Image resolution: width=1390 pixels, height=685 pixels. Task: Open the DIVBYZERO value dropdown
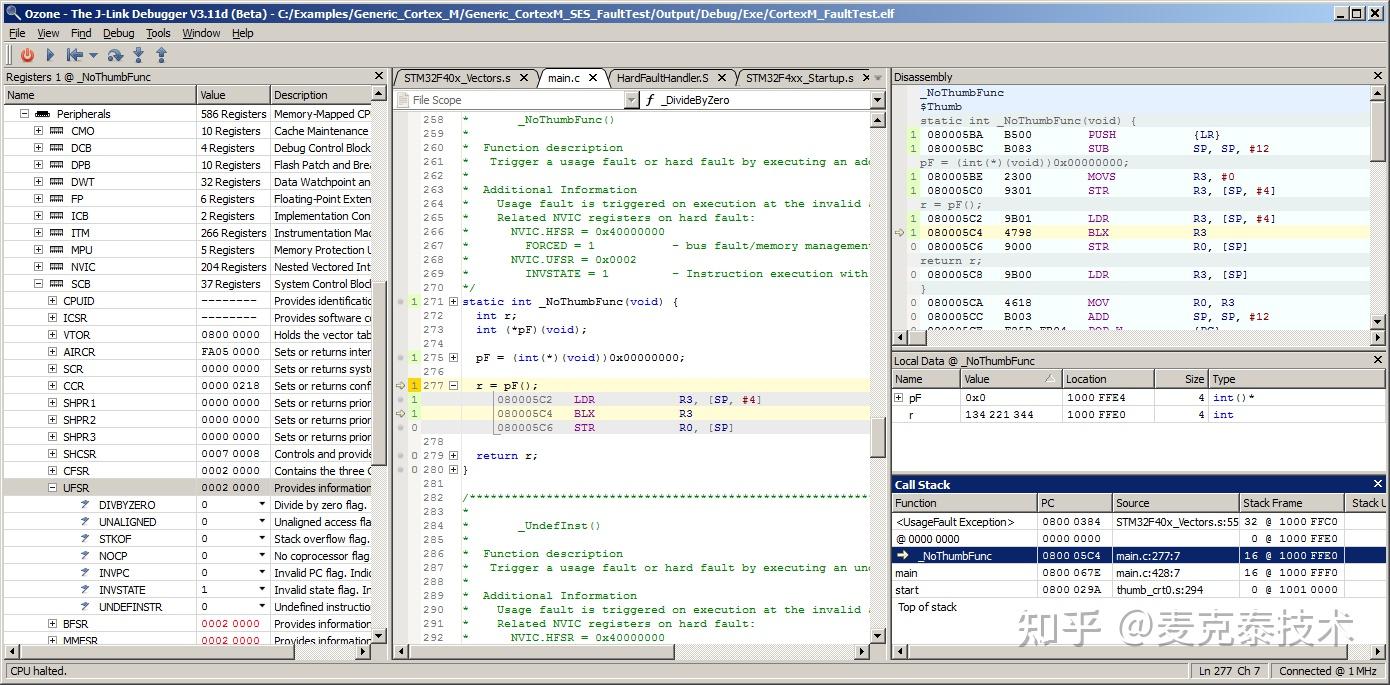click(262, 506)
